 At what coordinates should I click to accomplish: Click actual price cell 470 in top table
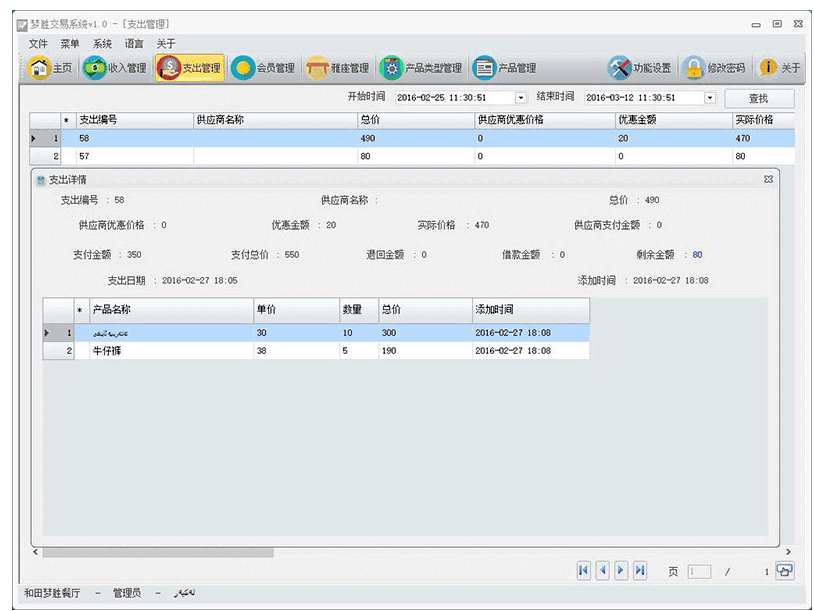[763, 139]
